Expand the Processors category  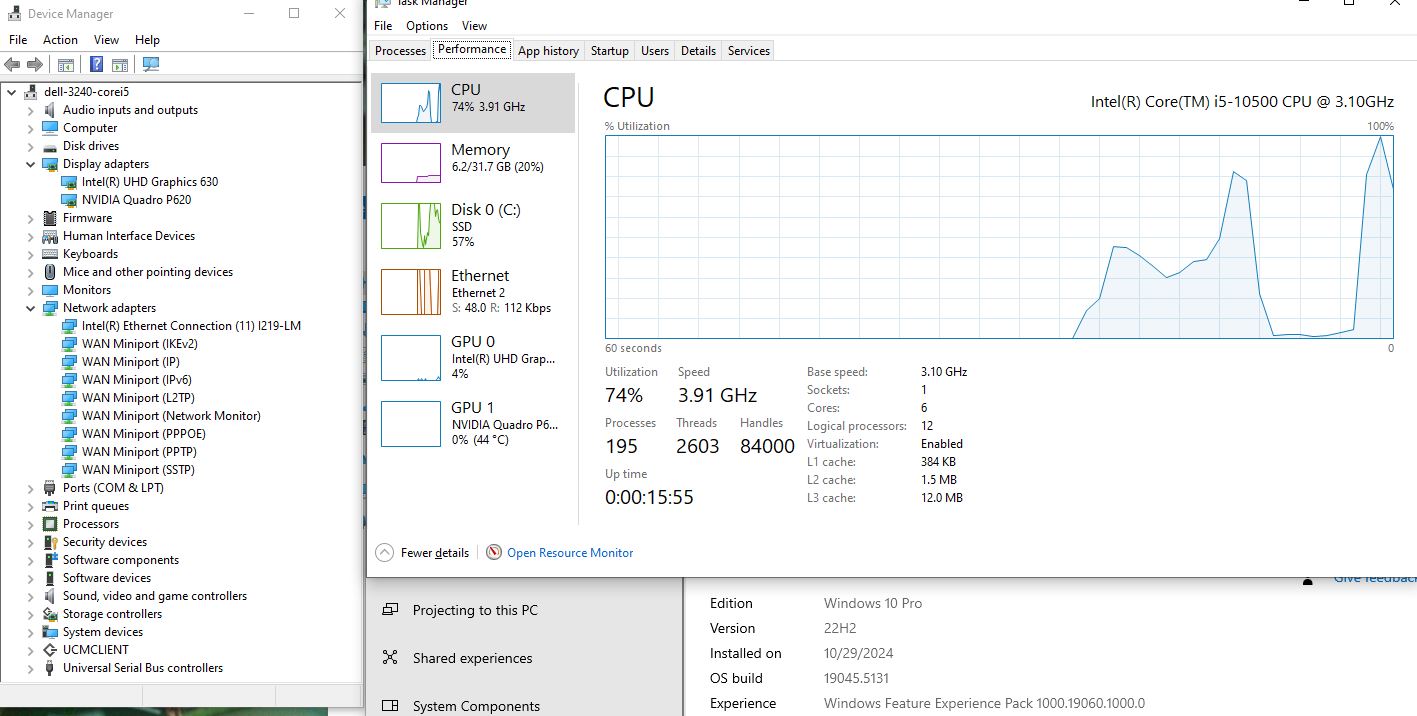[29, 523]
